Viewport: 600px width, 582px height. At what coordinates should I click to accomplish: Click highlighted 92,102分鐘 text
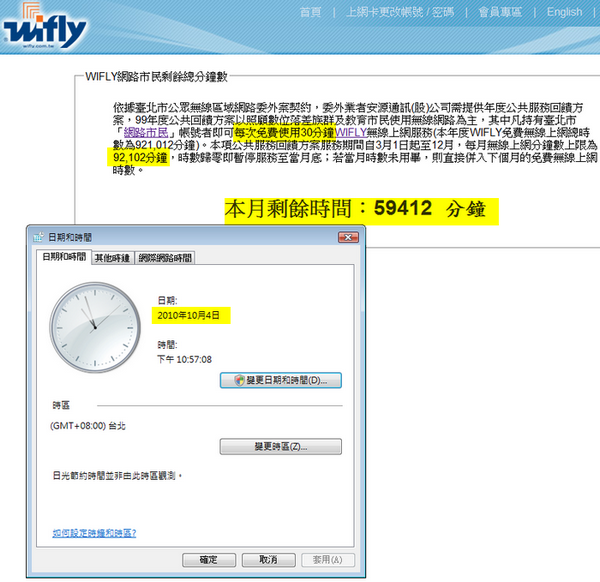[x=140, y=158]
